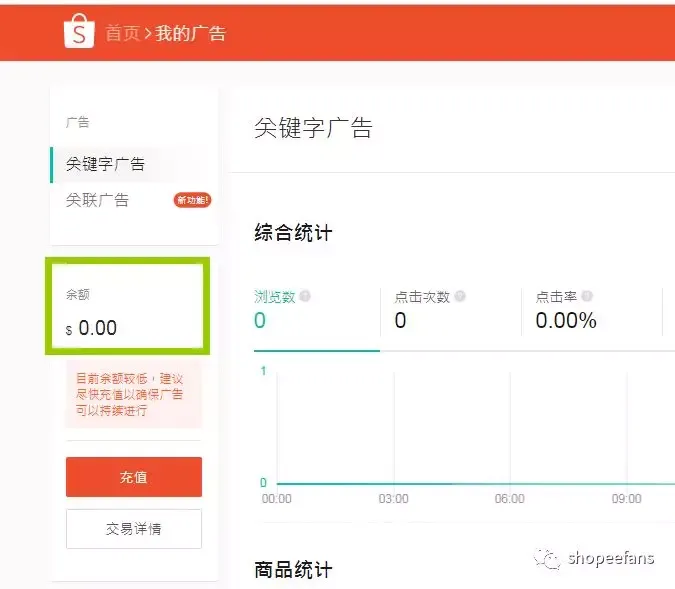Click help icon next to 浏览数
This screenshot has width=675, height=589.
(305, 296)
